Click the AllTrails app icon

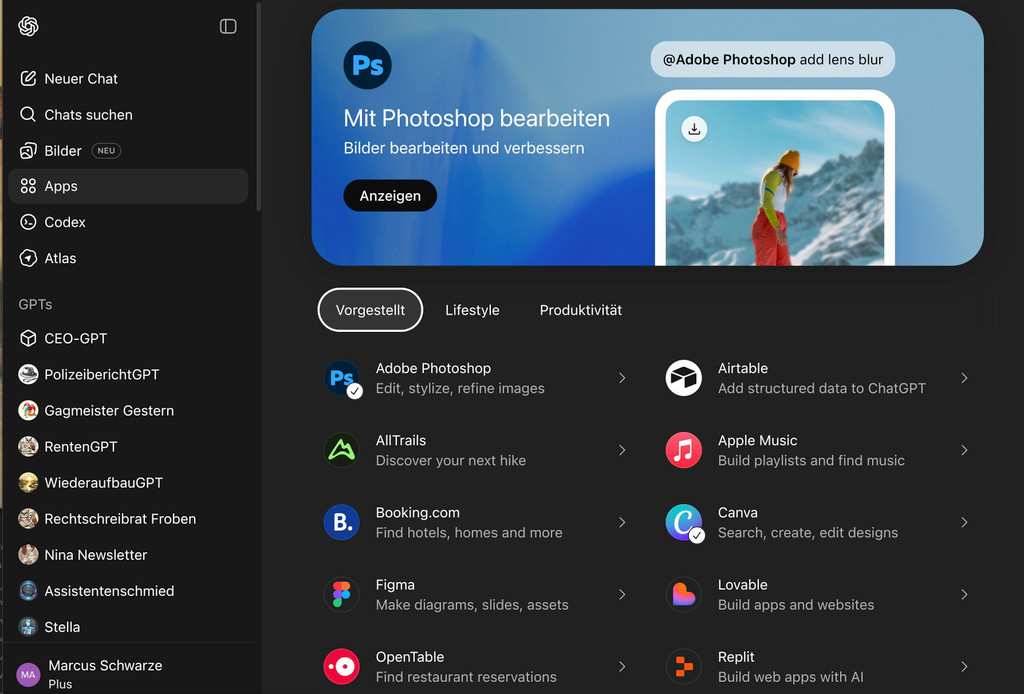click(342, 451)
